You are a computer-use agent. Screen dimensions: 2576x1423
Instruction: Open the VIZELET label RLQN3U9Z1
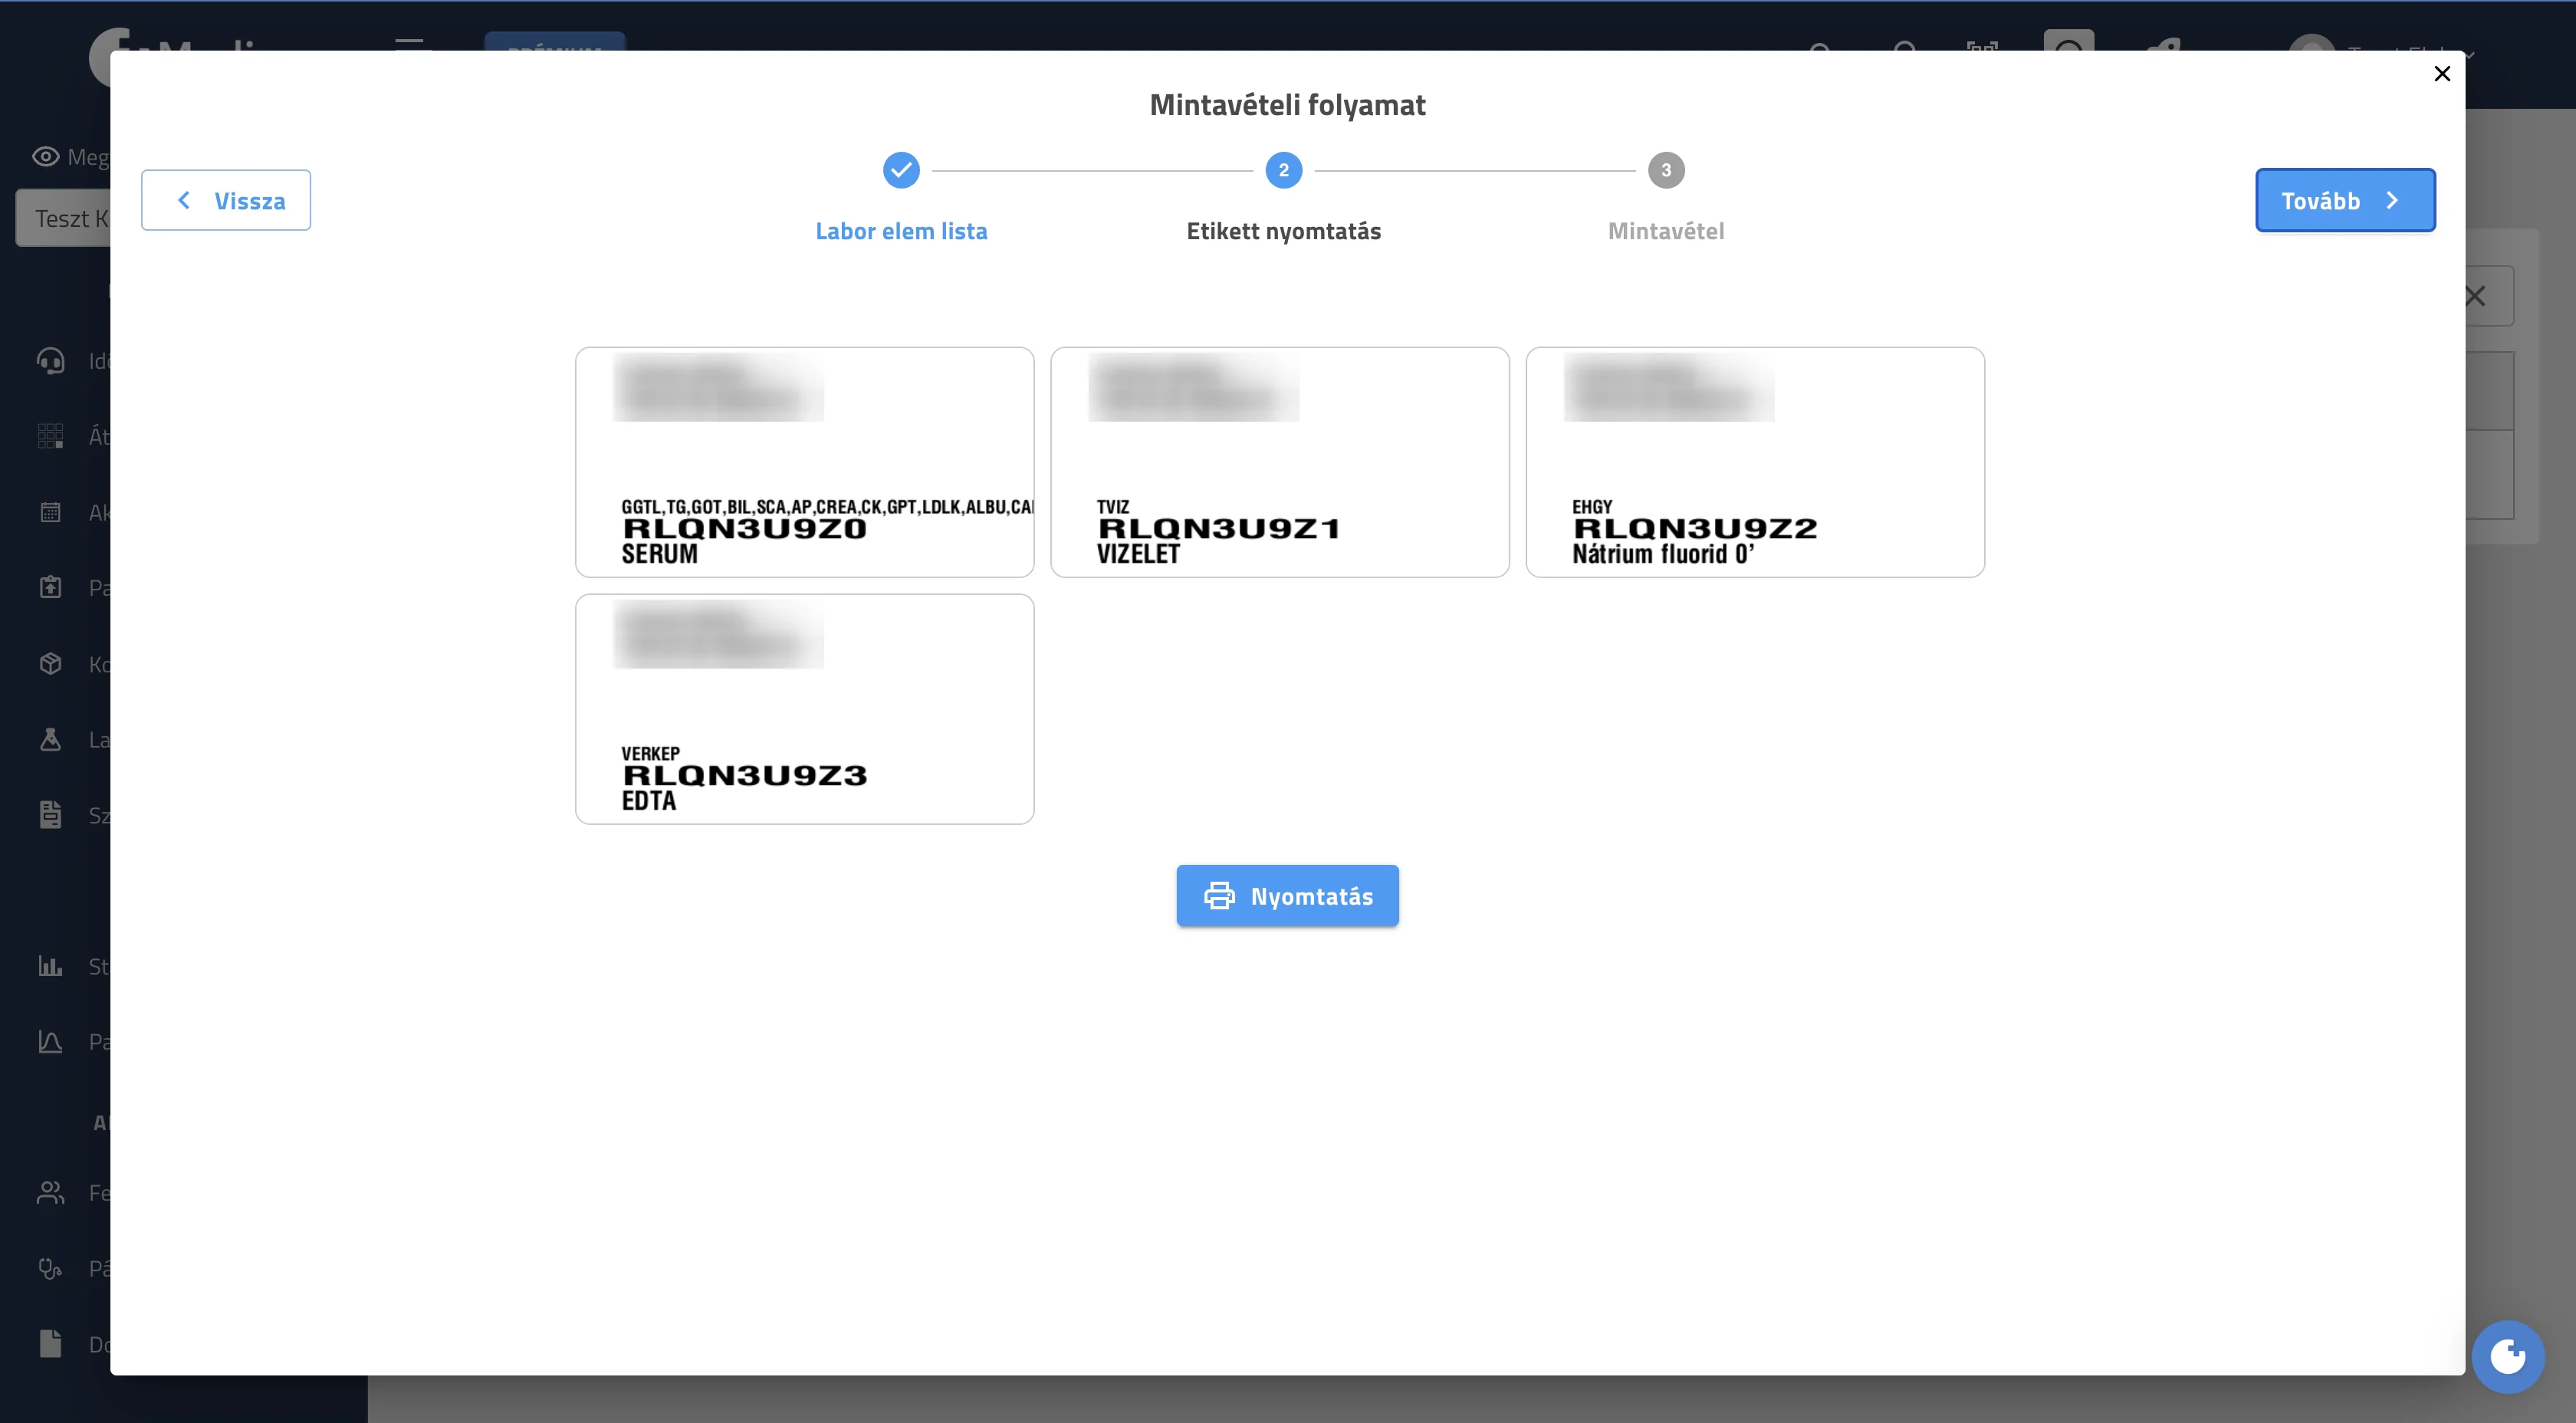click(1280, 462)
